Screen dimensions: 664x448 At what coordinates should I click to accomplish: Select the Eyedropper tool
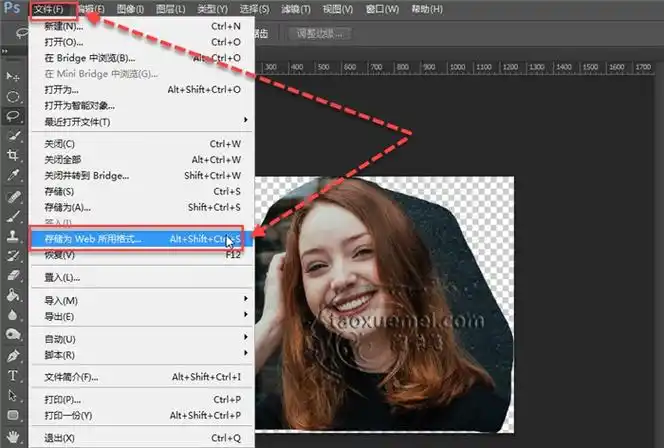click(14, 176)
